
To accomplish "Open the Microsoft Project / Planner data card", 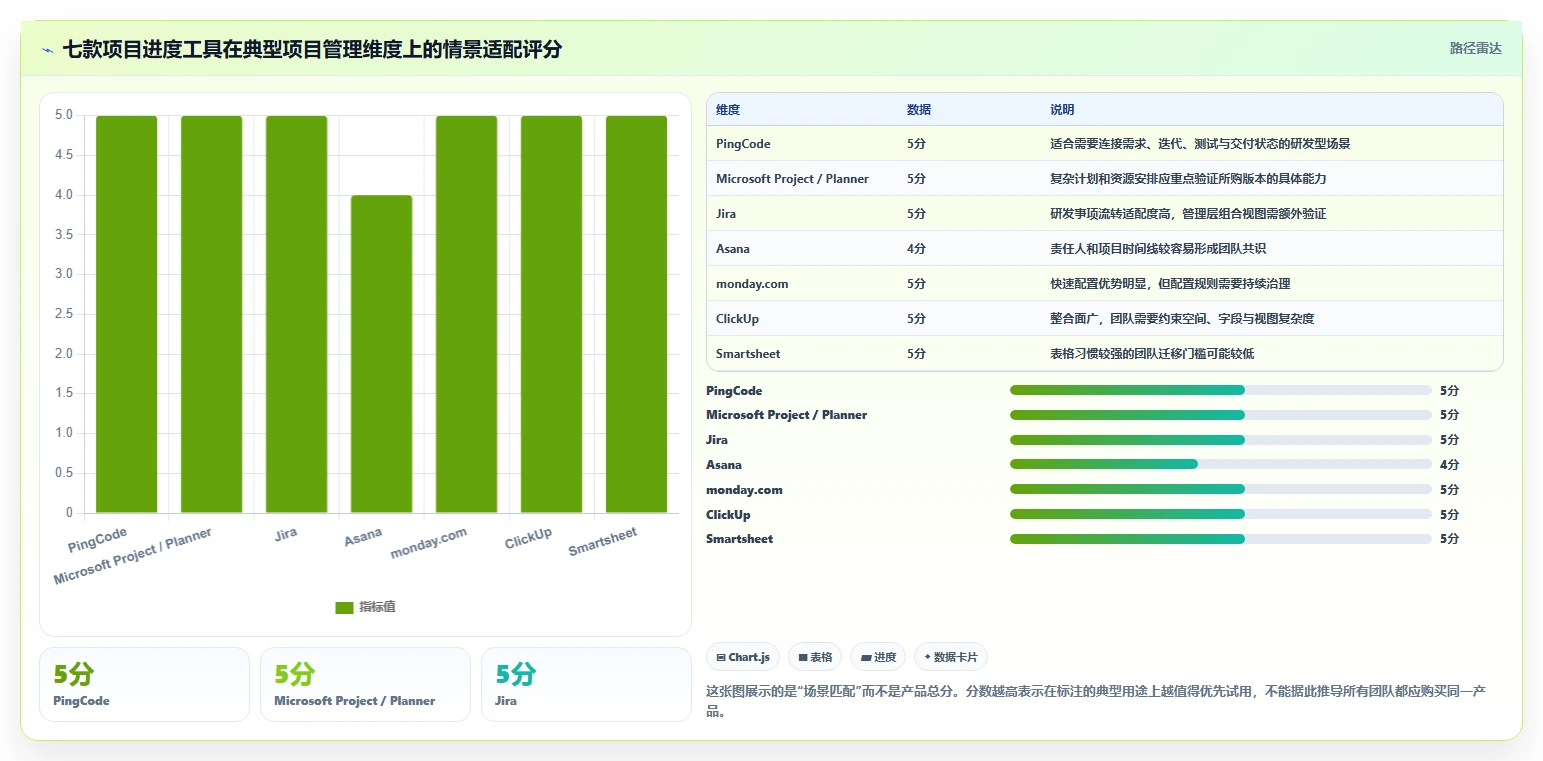I will (x=365, y=684).
